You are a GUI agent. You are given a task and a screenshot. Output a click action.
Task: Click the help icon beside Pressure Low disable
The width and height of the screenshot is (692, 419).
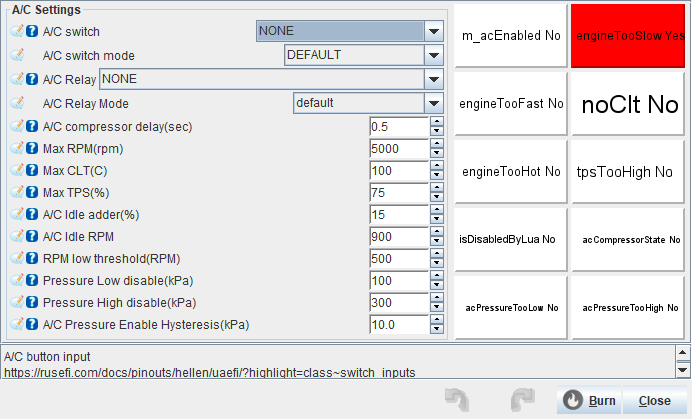click(x=32, y=281)
